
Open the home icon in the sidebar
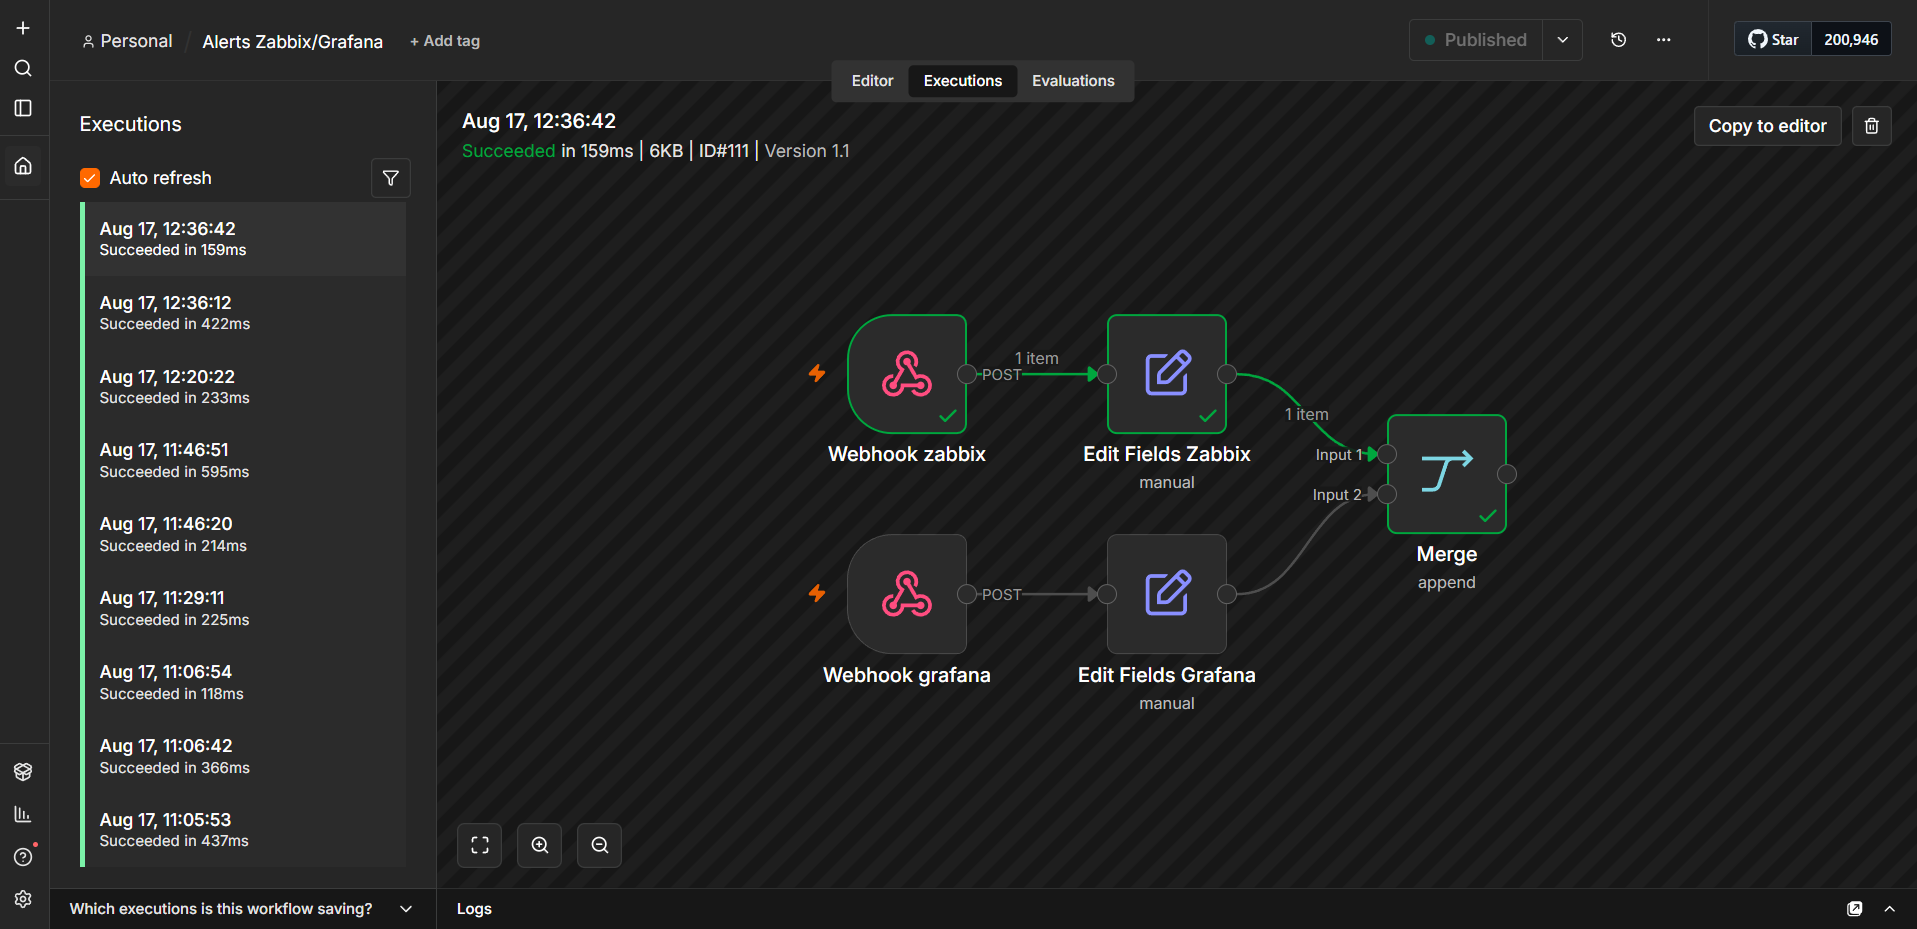(x=23, y=166)
